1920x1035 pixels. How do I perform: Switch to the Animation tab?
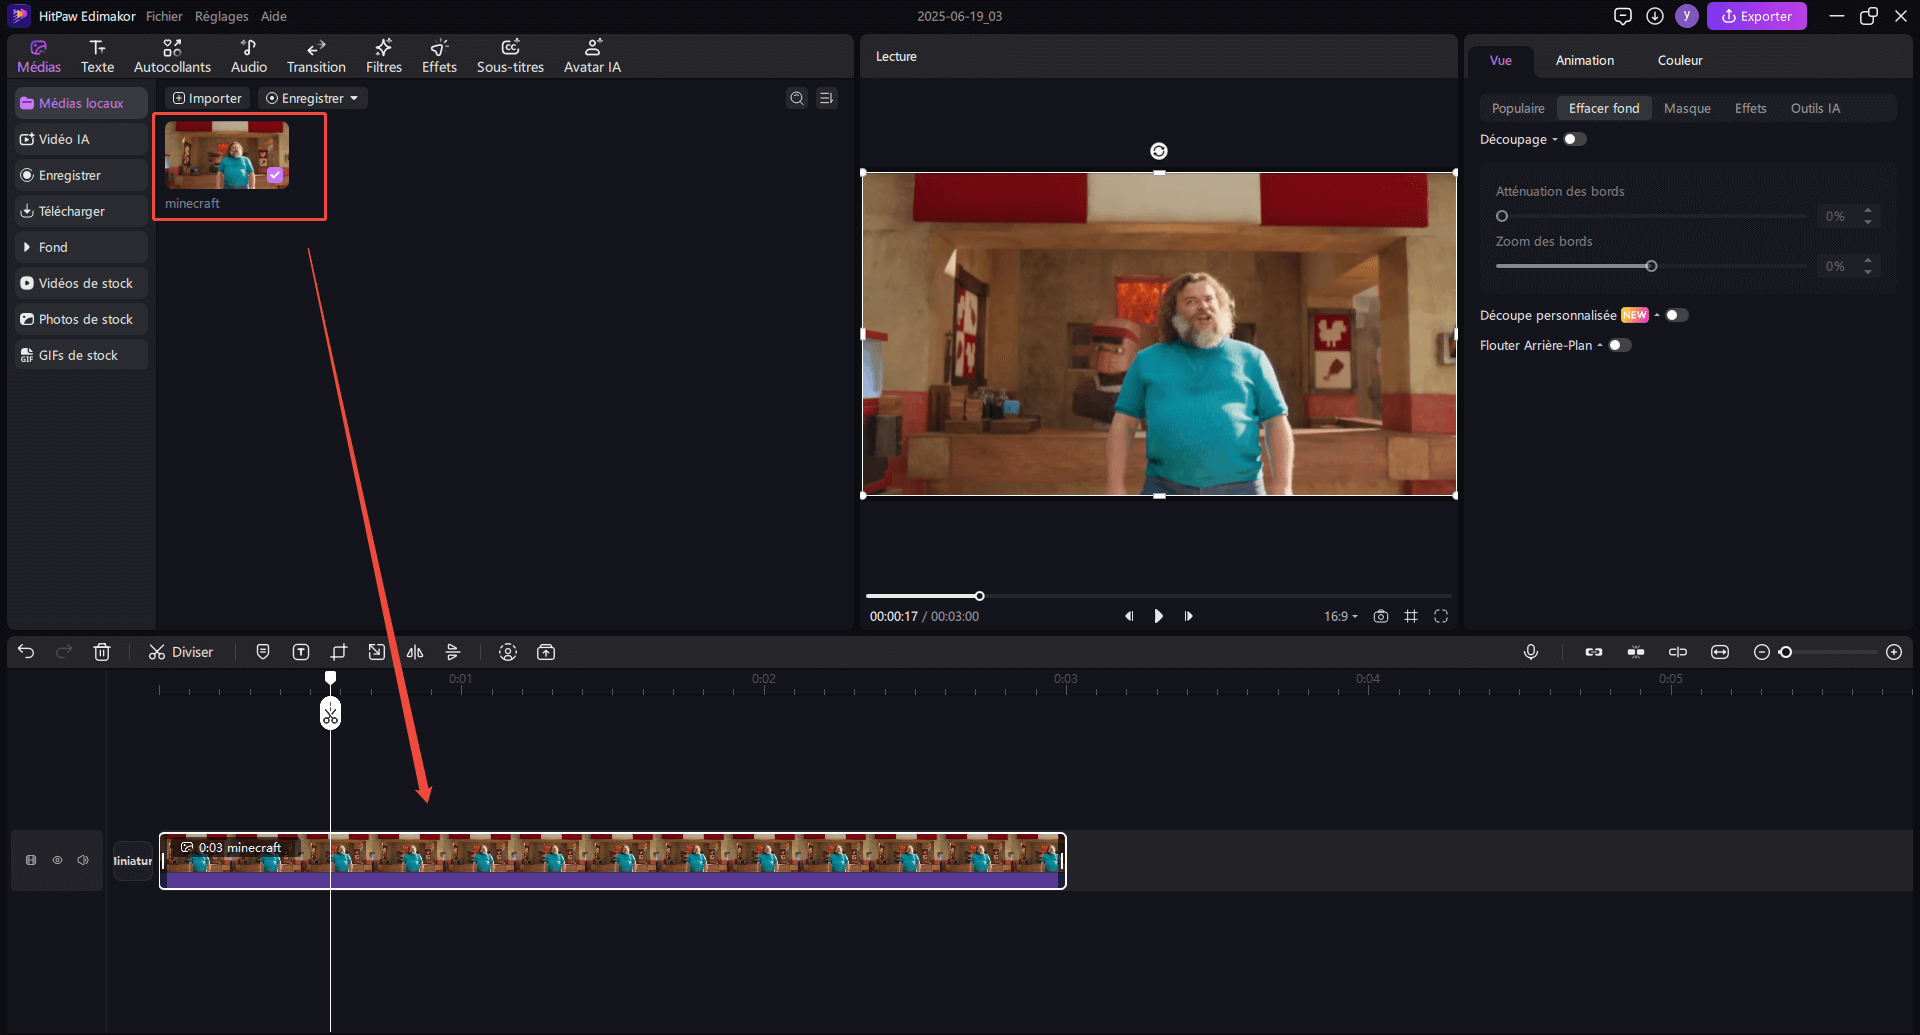pyautogui.click(x=1584, y=60)
